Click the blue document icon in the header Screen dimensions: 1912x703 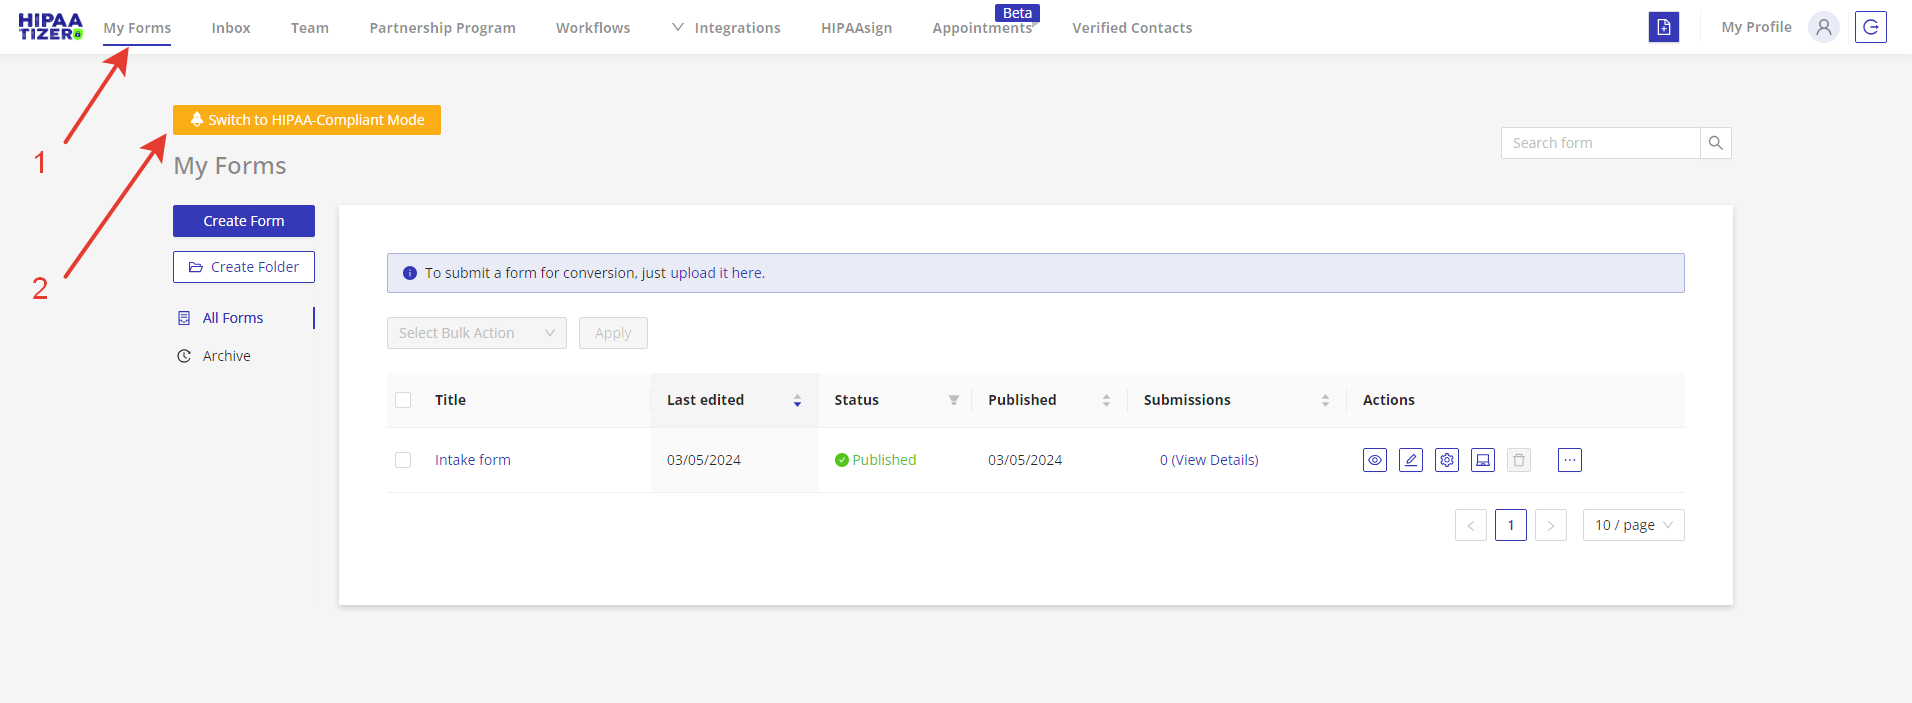(1664, 27)
